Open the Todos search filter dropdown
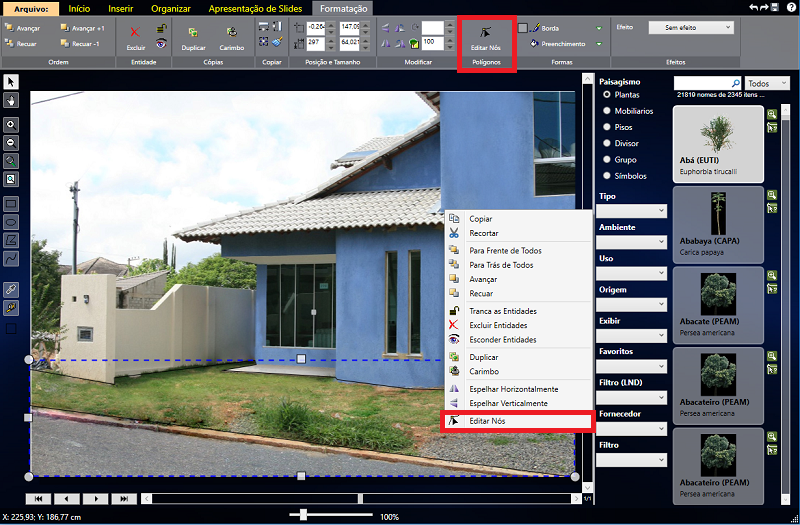This screenshot has width=800, height=525. tap(767, 84)
